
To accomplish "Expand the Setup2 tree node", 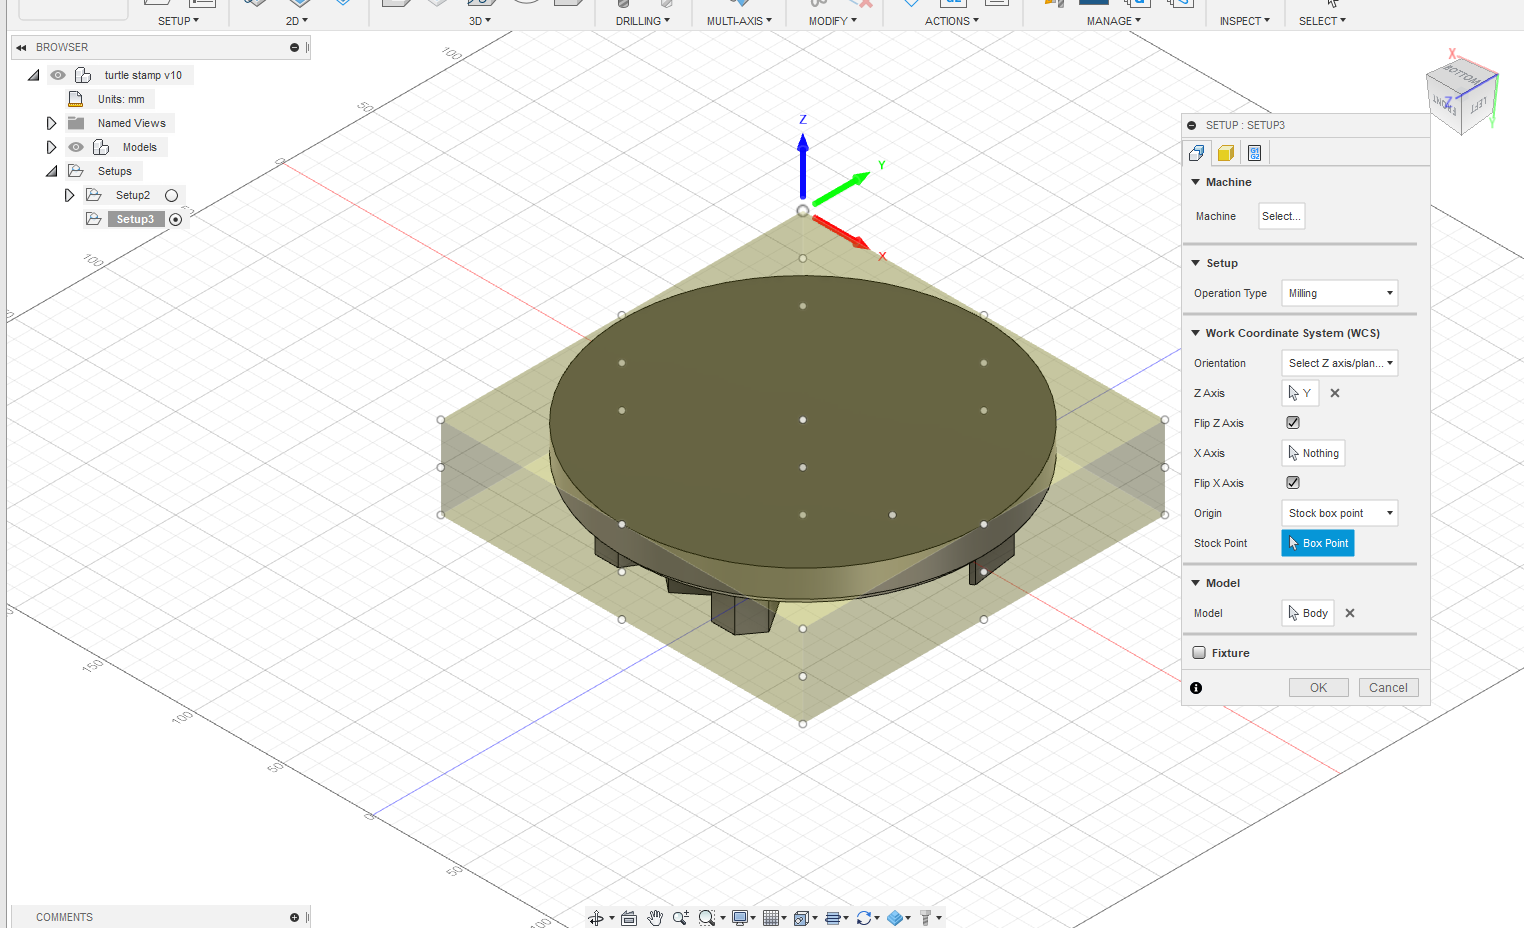I will pos(69,195).
